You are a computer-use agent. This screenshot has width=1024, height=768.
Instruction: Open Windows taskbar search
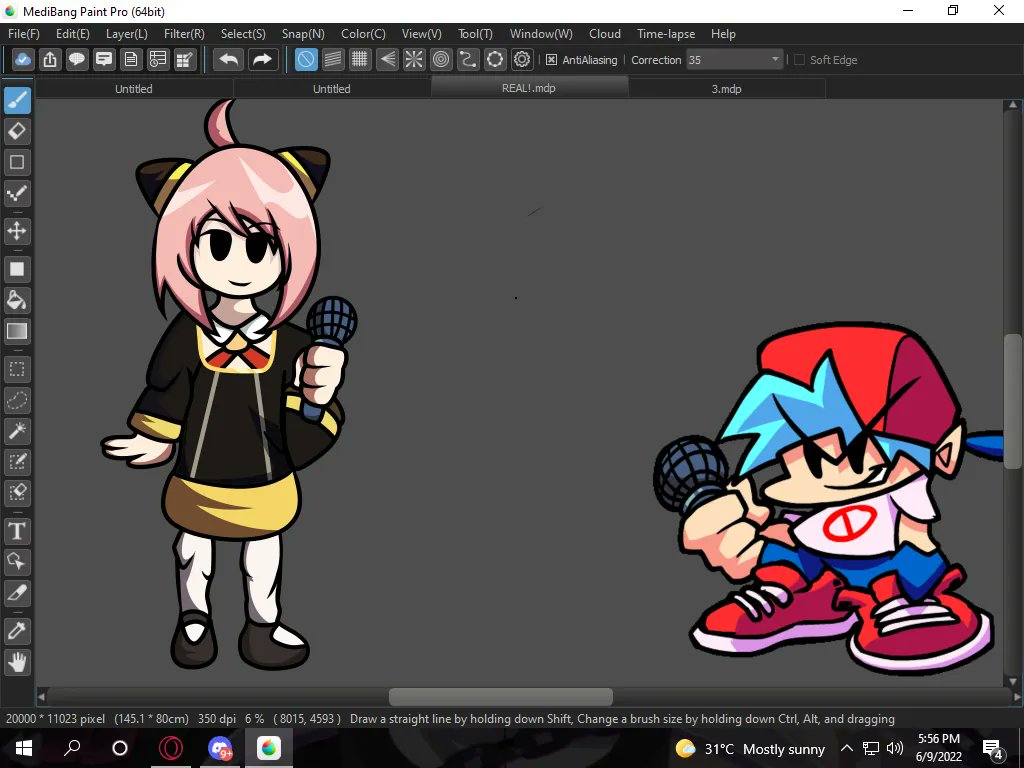(72, 748)
